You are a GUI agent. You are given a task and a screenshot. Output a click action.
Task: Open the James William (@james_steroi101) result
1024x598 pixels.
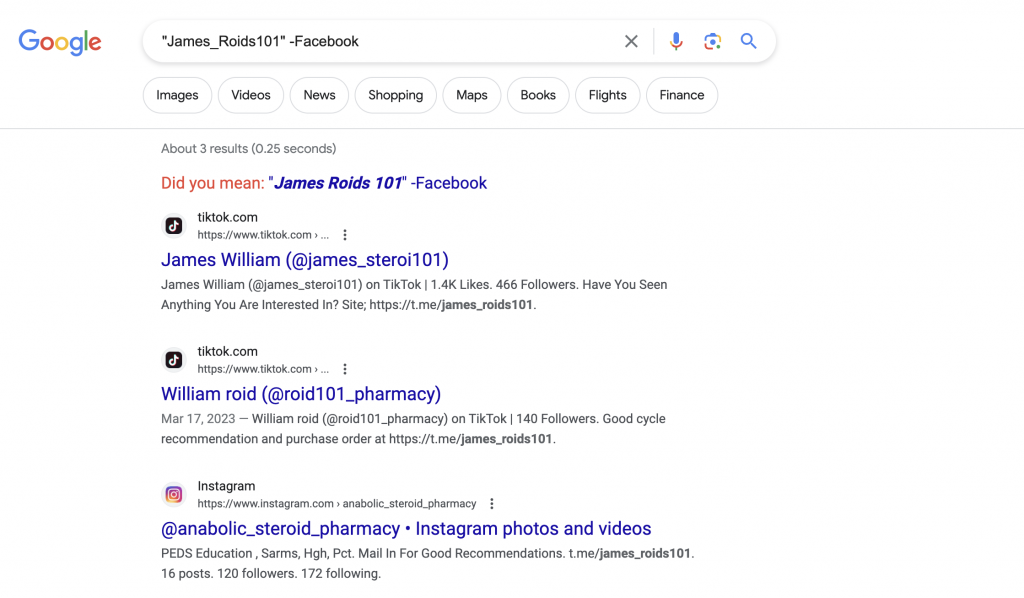(305, 260)
